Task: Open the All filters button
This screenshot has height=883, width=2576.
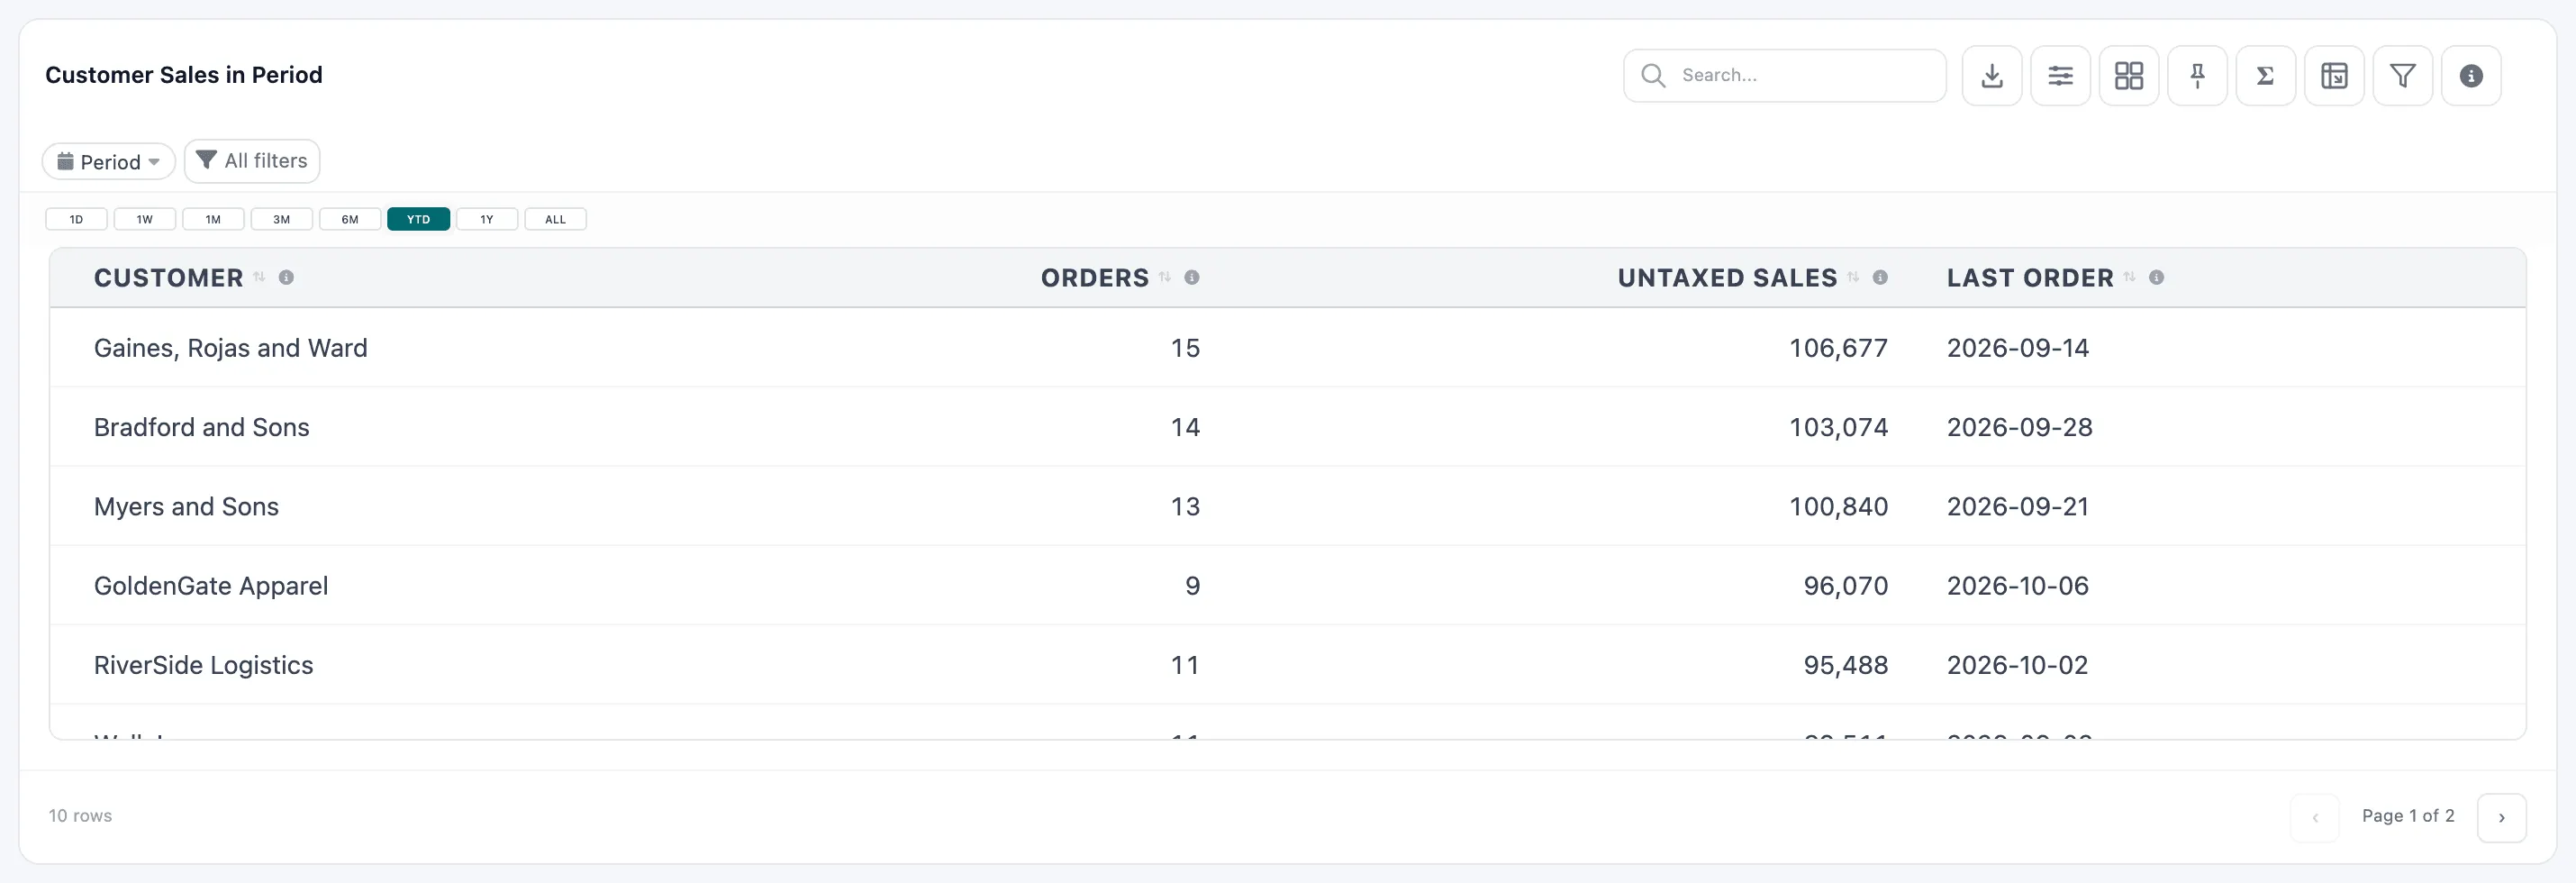Action: pyautogui.click(x=252, y=161)
